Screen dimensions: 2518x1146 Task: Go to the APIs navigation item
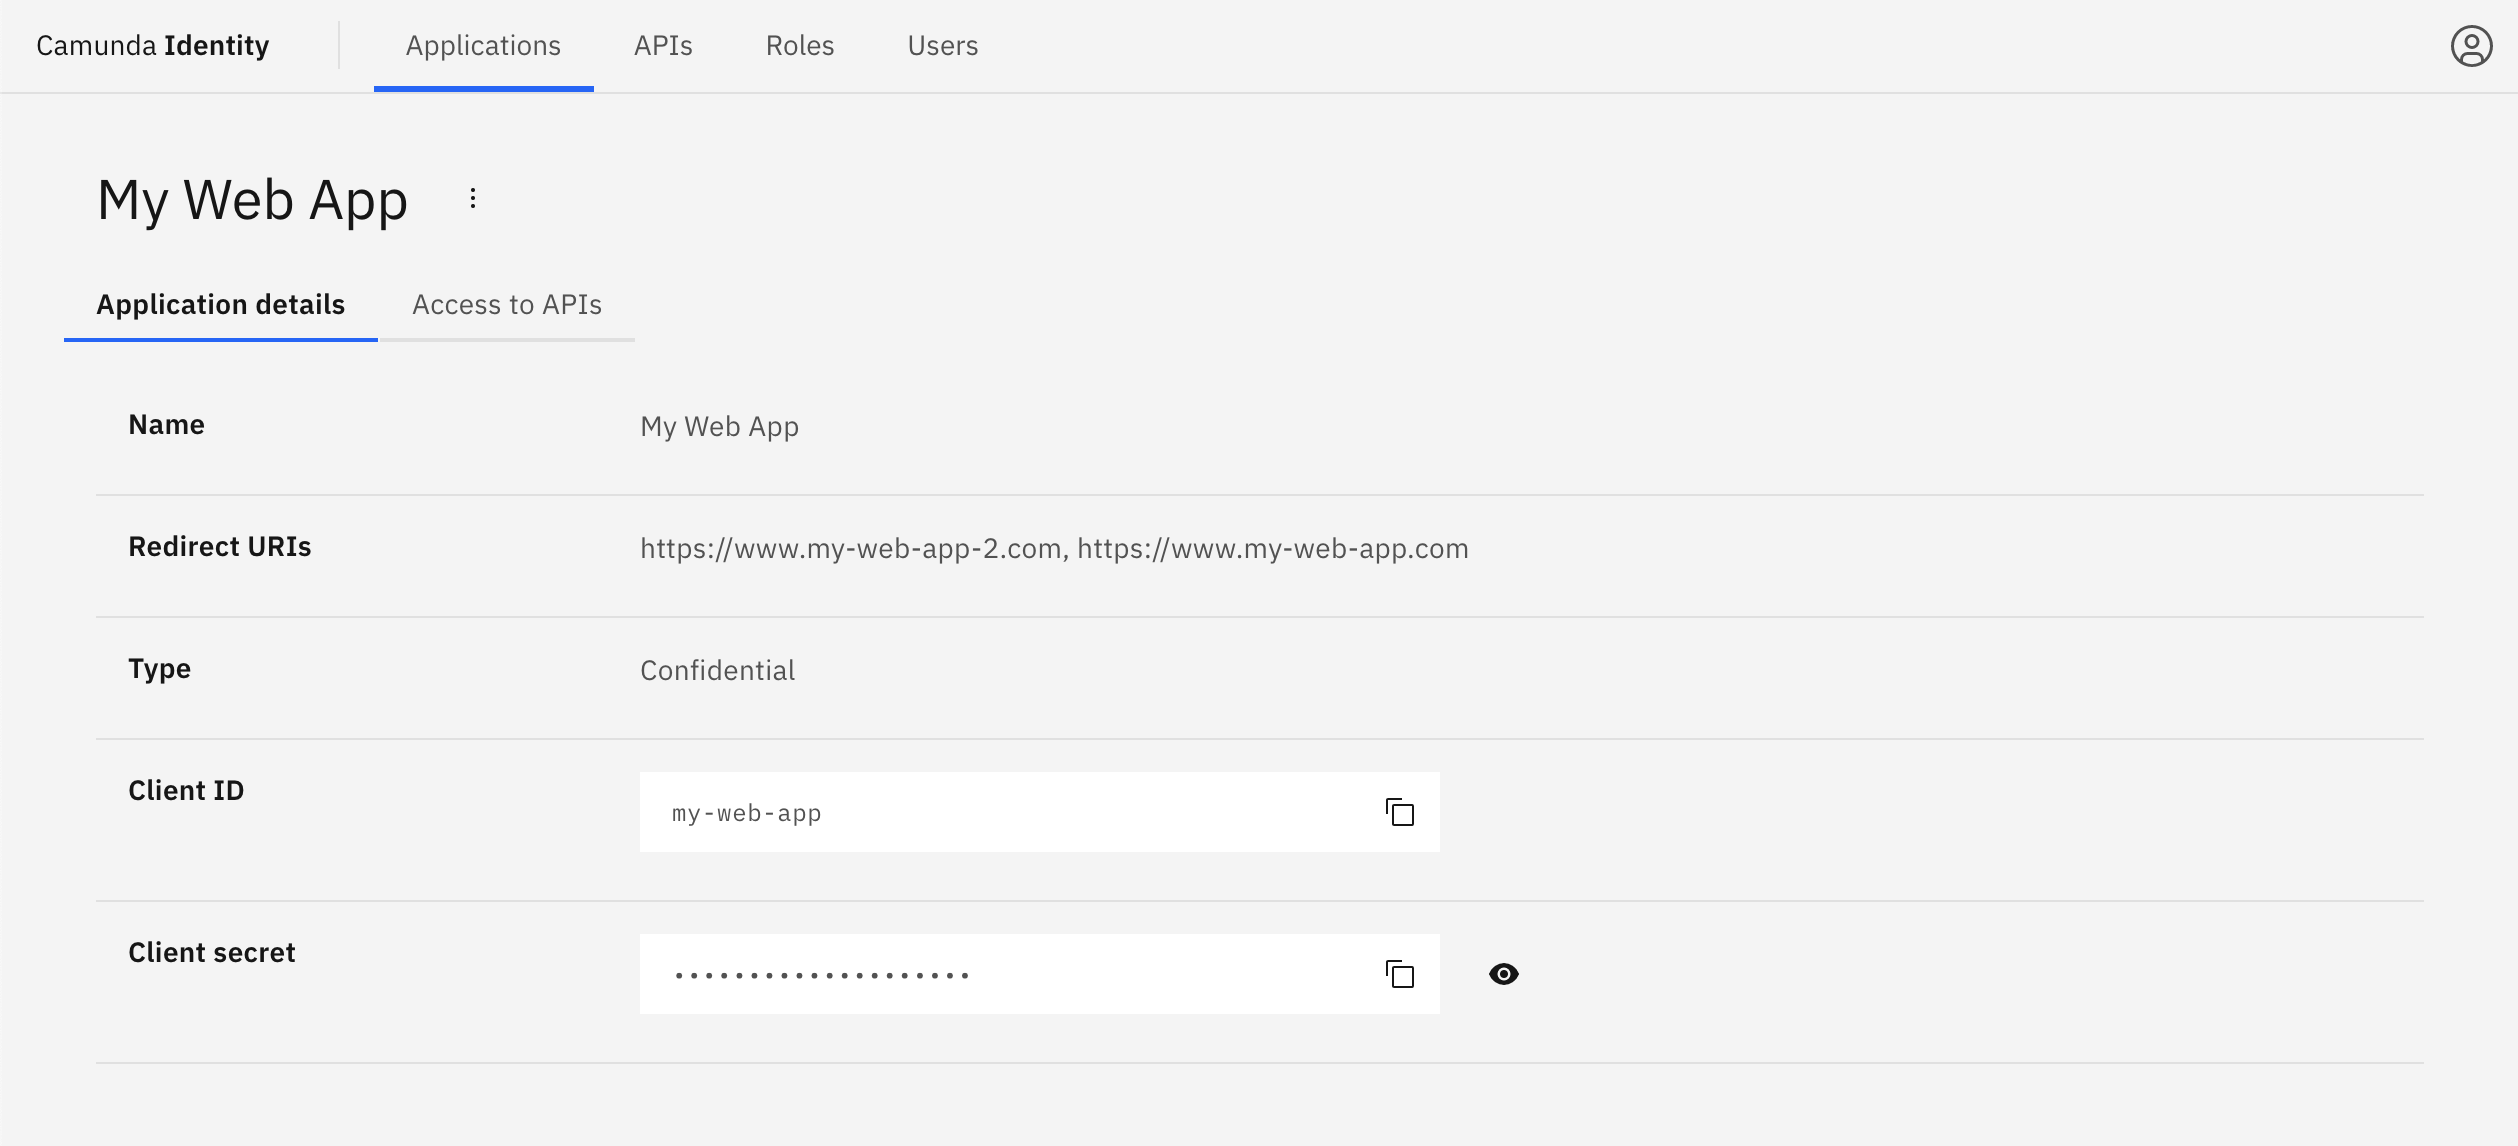coord(663,45)
